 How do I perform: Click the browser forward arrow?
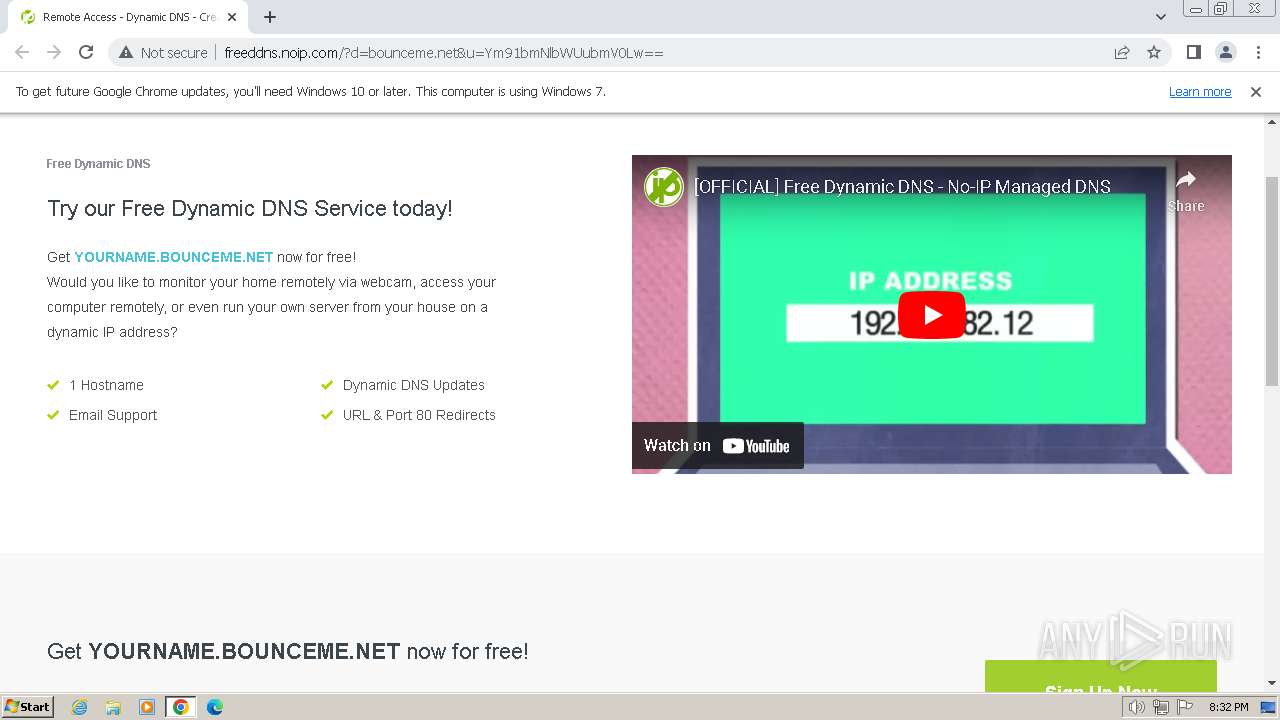pyautogui.click(x=54, y=52)
